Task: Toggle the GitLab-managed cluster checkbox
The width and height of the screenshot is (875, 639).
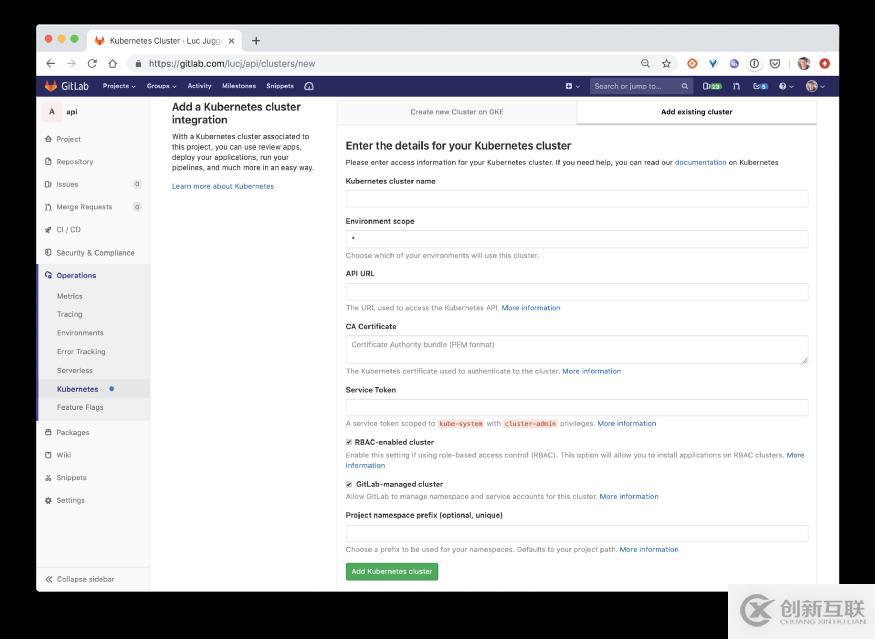Action: click(x=349, y=484)
